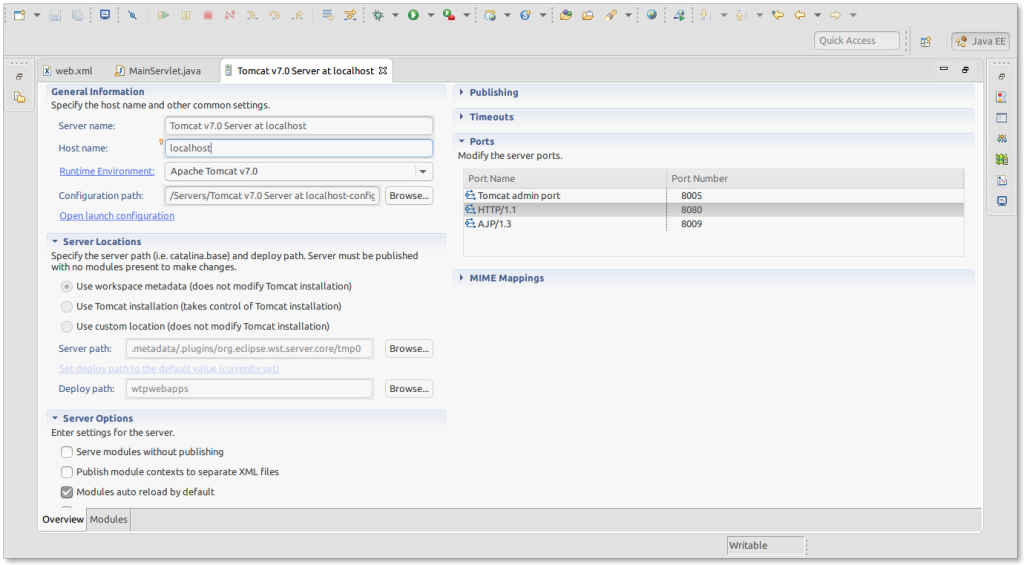
Task: Select Use Tomcat installation radio button
Action: coord(67,306)
